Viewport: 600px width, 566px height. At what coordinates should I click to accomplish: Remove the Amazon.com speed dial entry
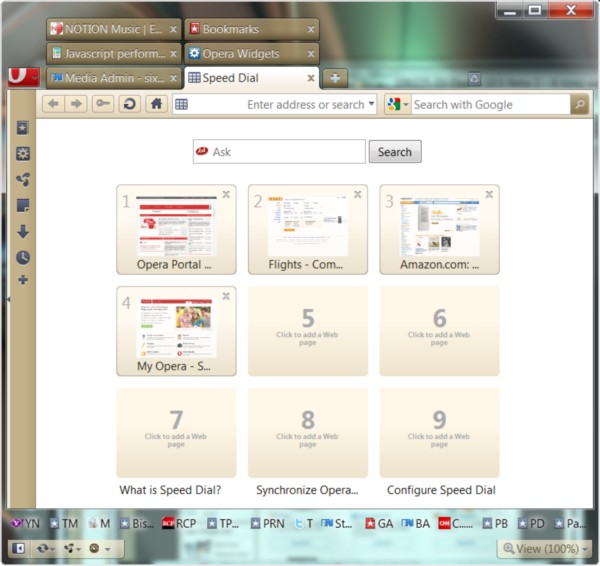pos(489,194)
